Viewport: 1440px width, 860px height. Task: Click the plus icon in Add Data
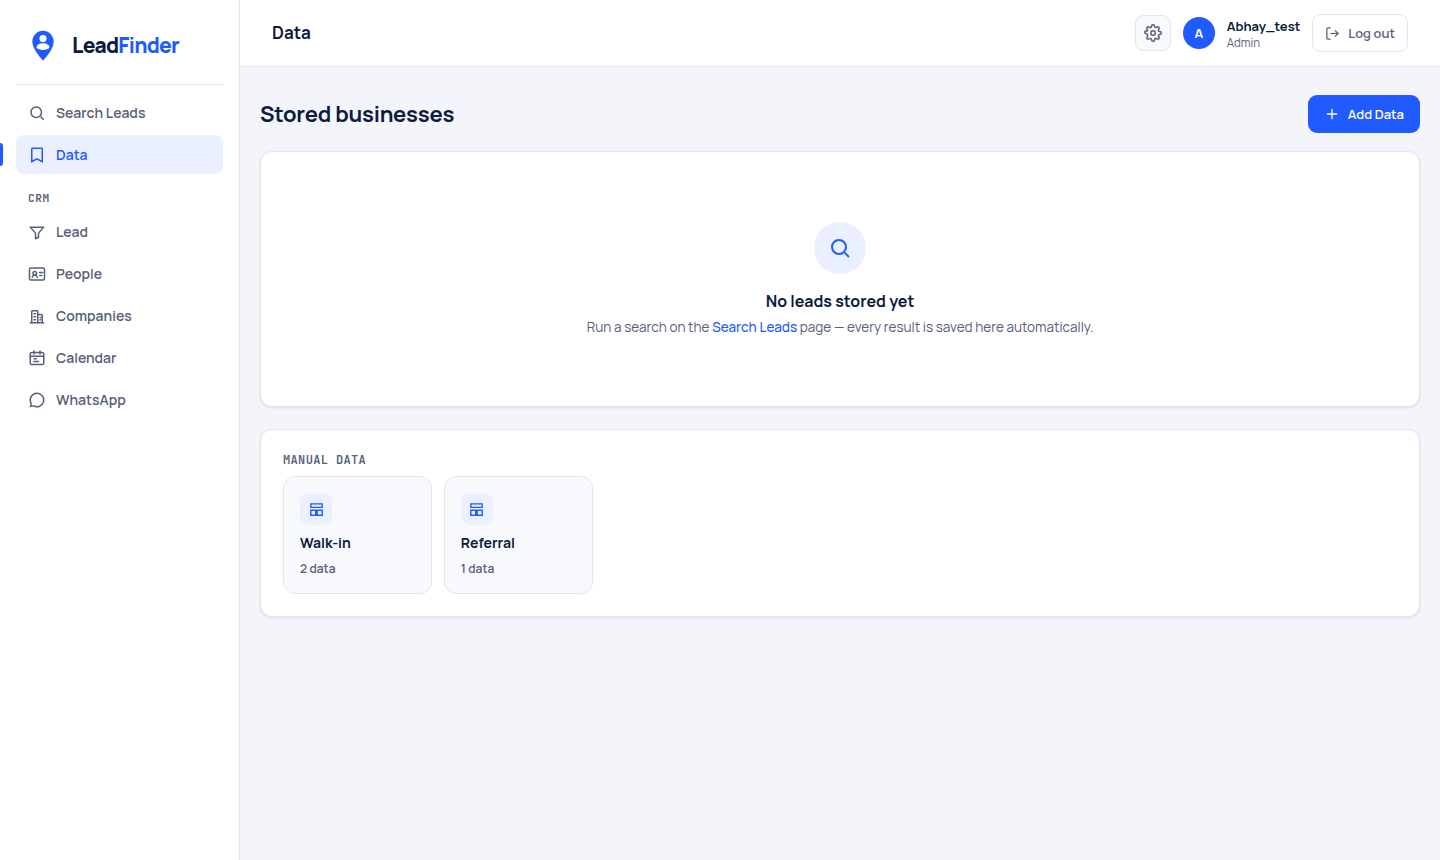pyautogui.click(x=1332, y=114)
